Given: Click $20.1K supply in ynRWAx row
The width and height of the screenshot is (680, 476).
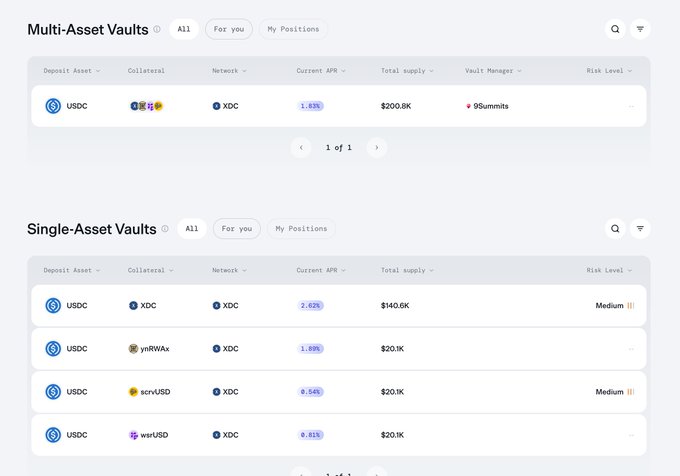Looking at the screenshot, I should 392,349.
